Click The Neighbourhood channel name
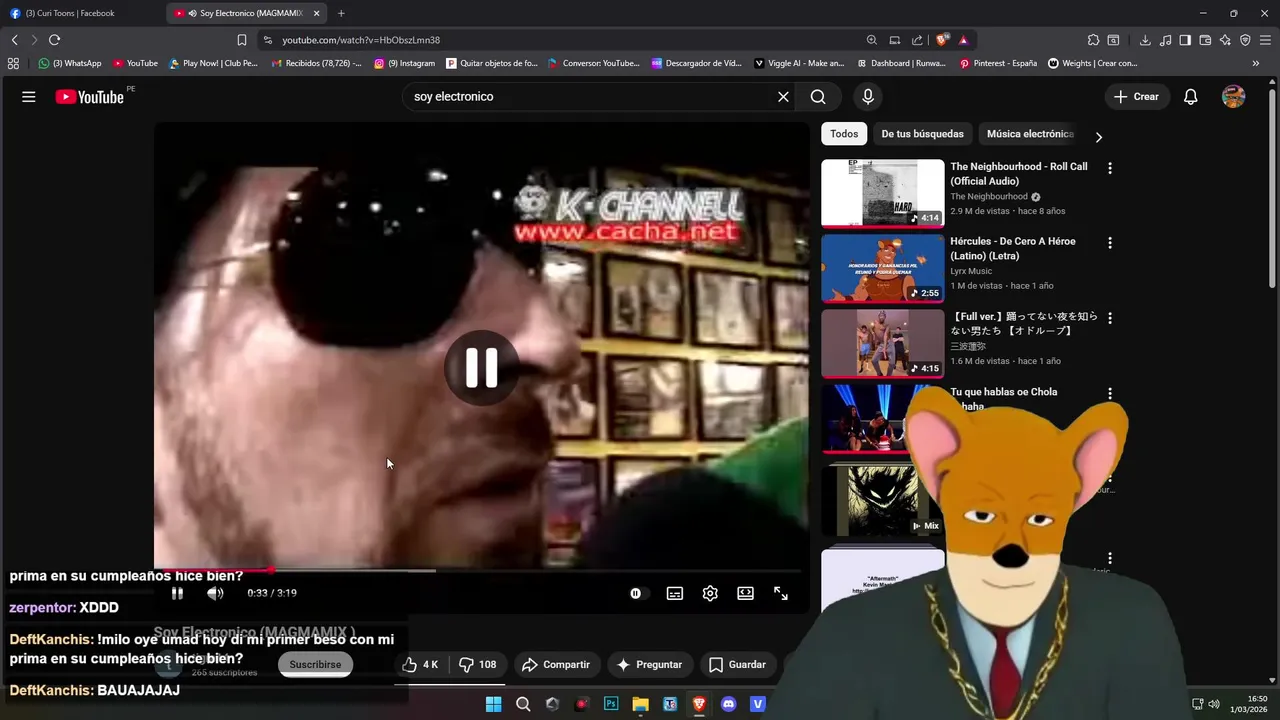 tap(989, 197)
